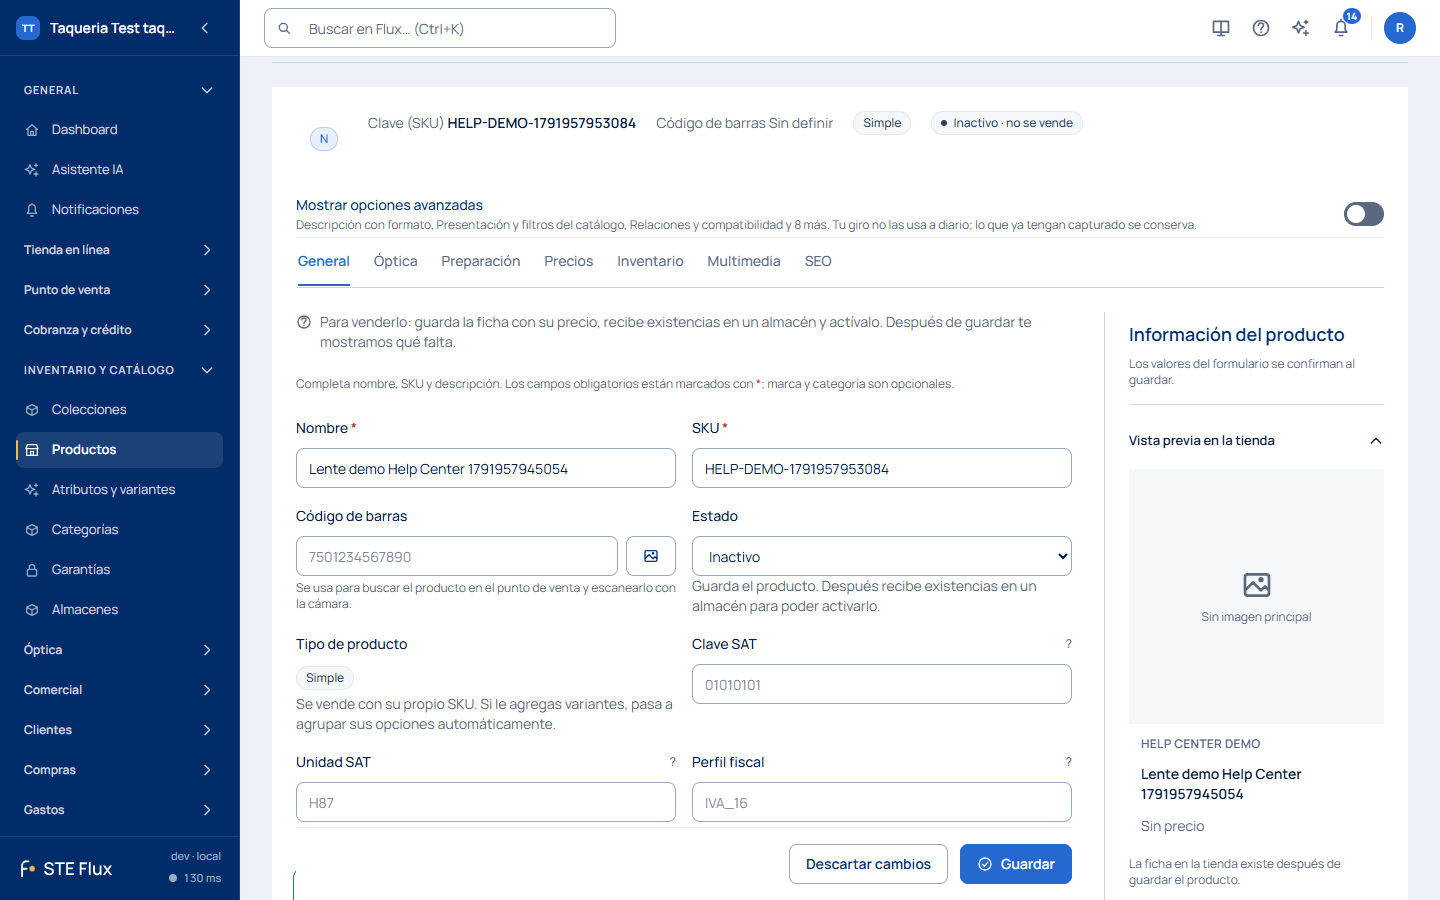Open Almacenes in sidebar
Image resolution: width=1440 pixels, height=900 pixels.
coord(119,610)
